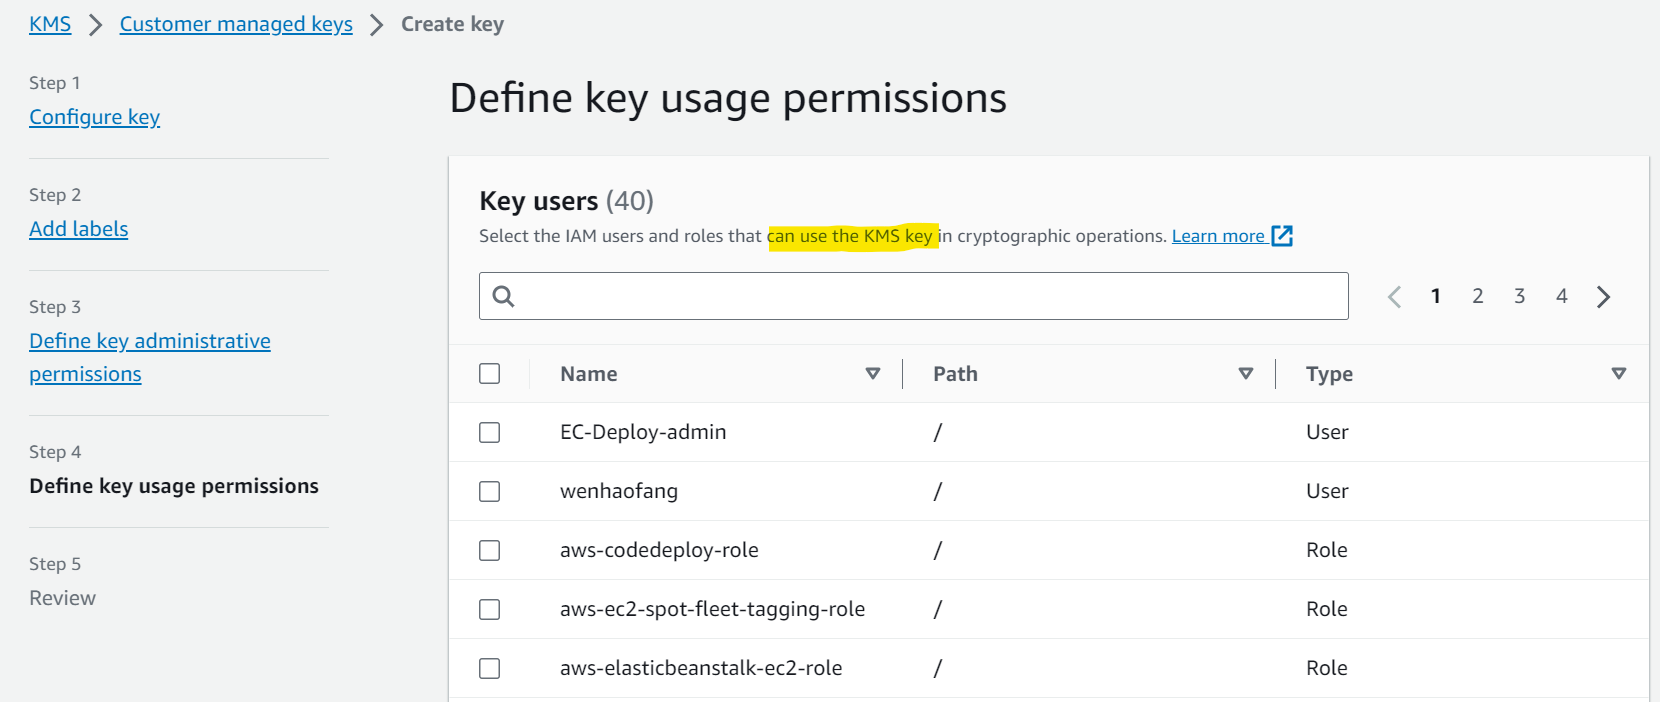1660x702 pixels.
Task: Jump to page 2 of key users
Action: pyautogui.click(x=1477, y=296)
